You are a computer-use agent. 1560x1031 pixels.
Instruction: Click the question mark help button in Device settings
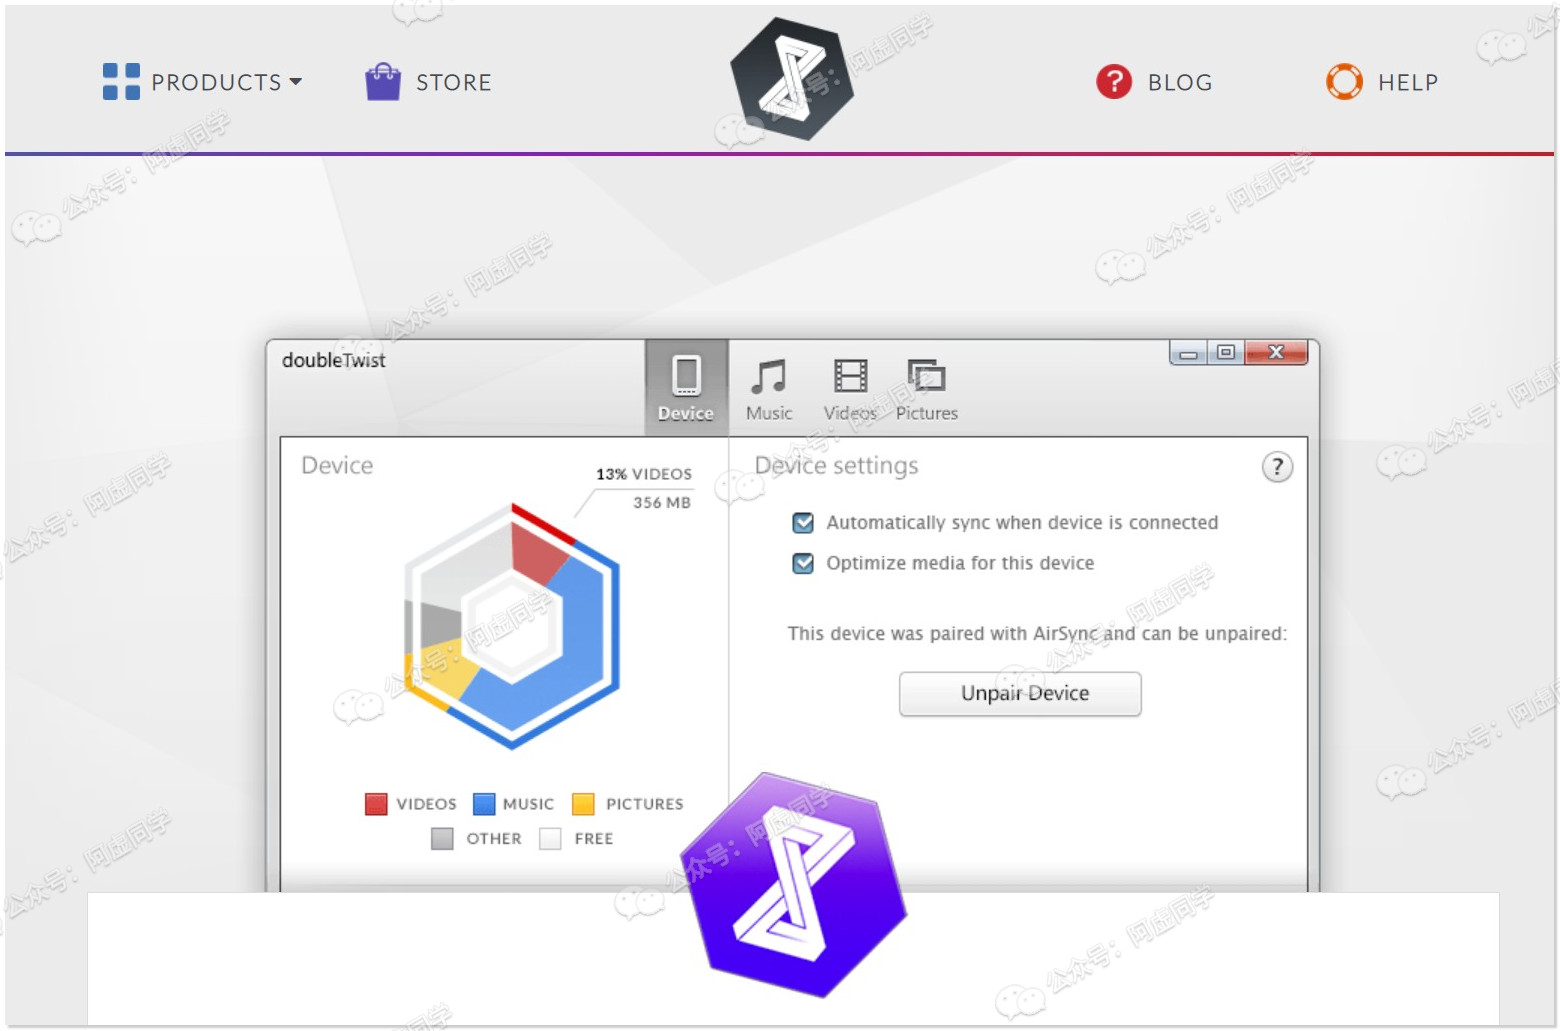1277,467
